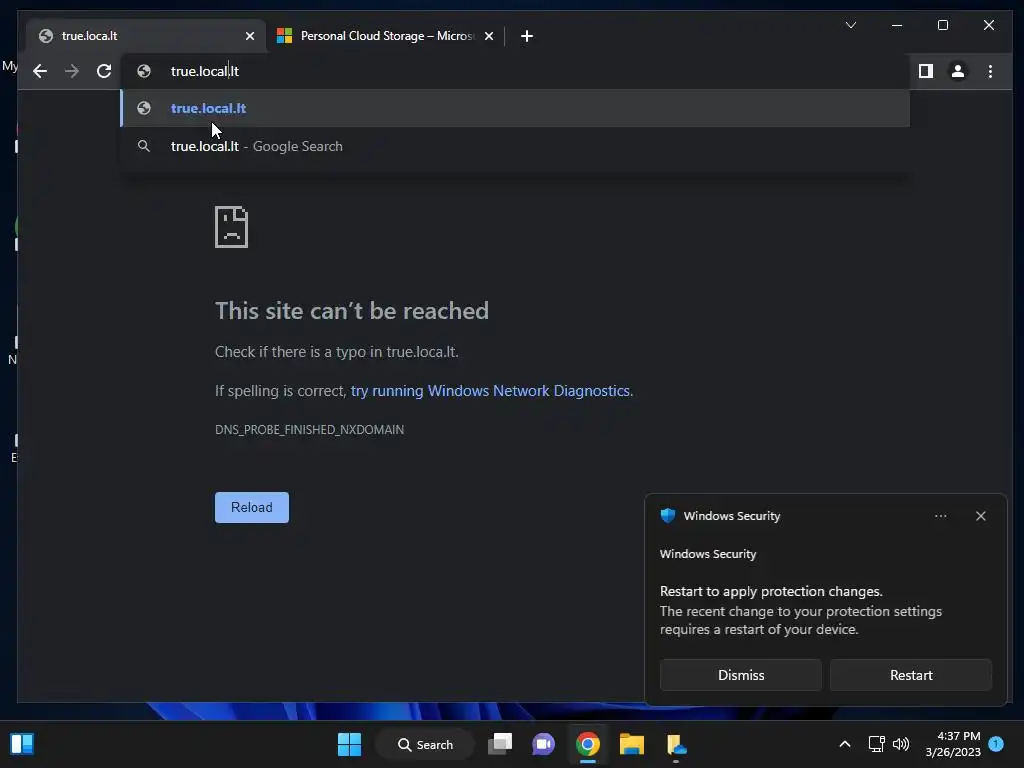Click Restart in the Windows Security notification
Viewport: 1024px width, 768px height.
coord(910,675)
